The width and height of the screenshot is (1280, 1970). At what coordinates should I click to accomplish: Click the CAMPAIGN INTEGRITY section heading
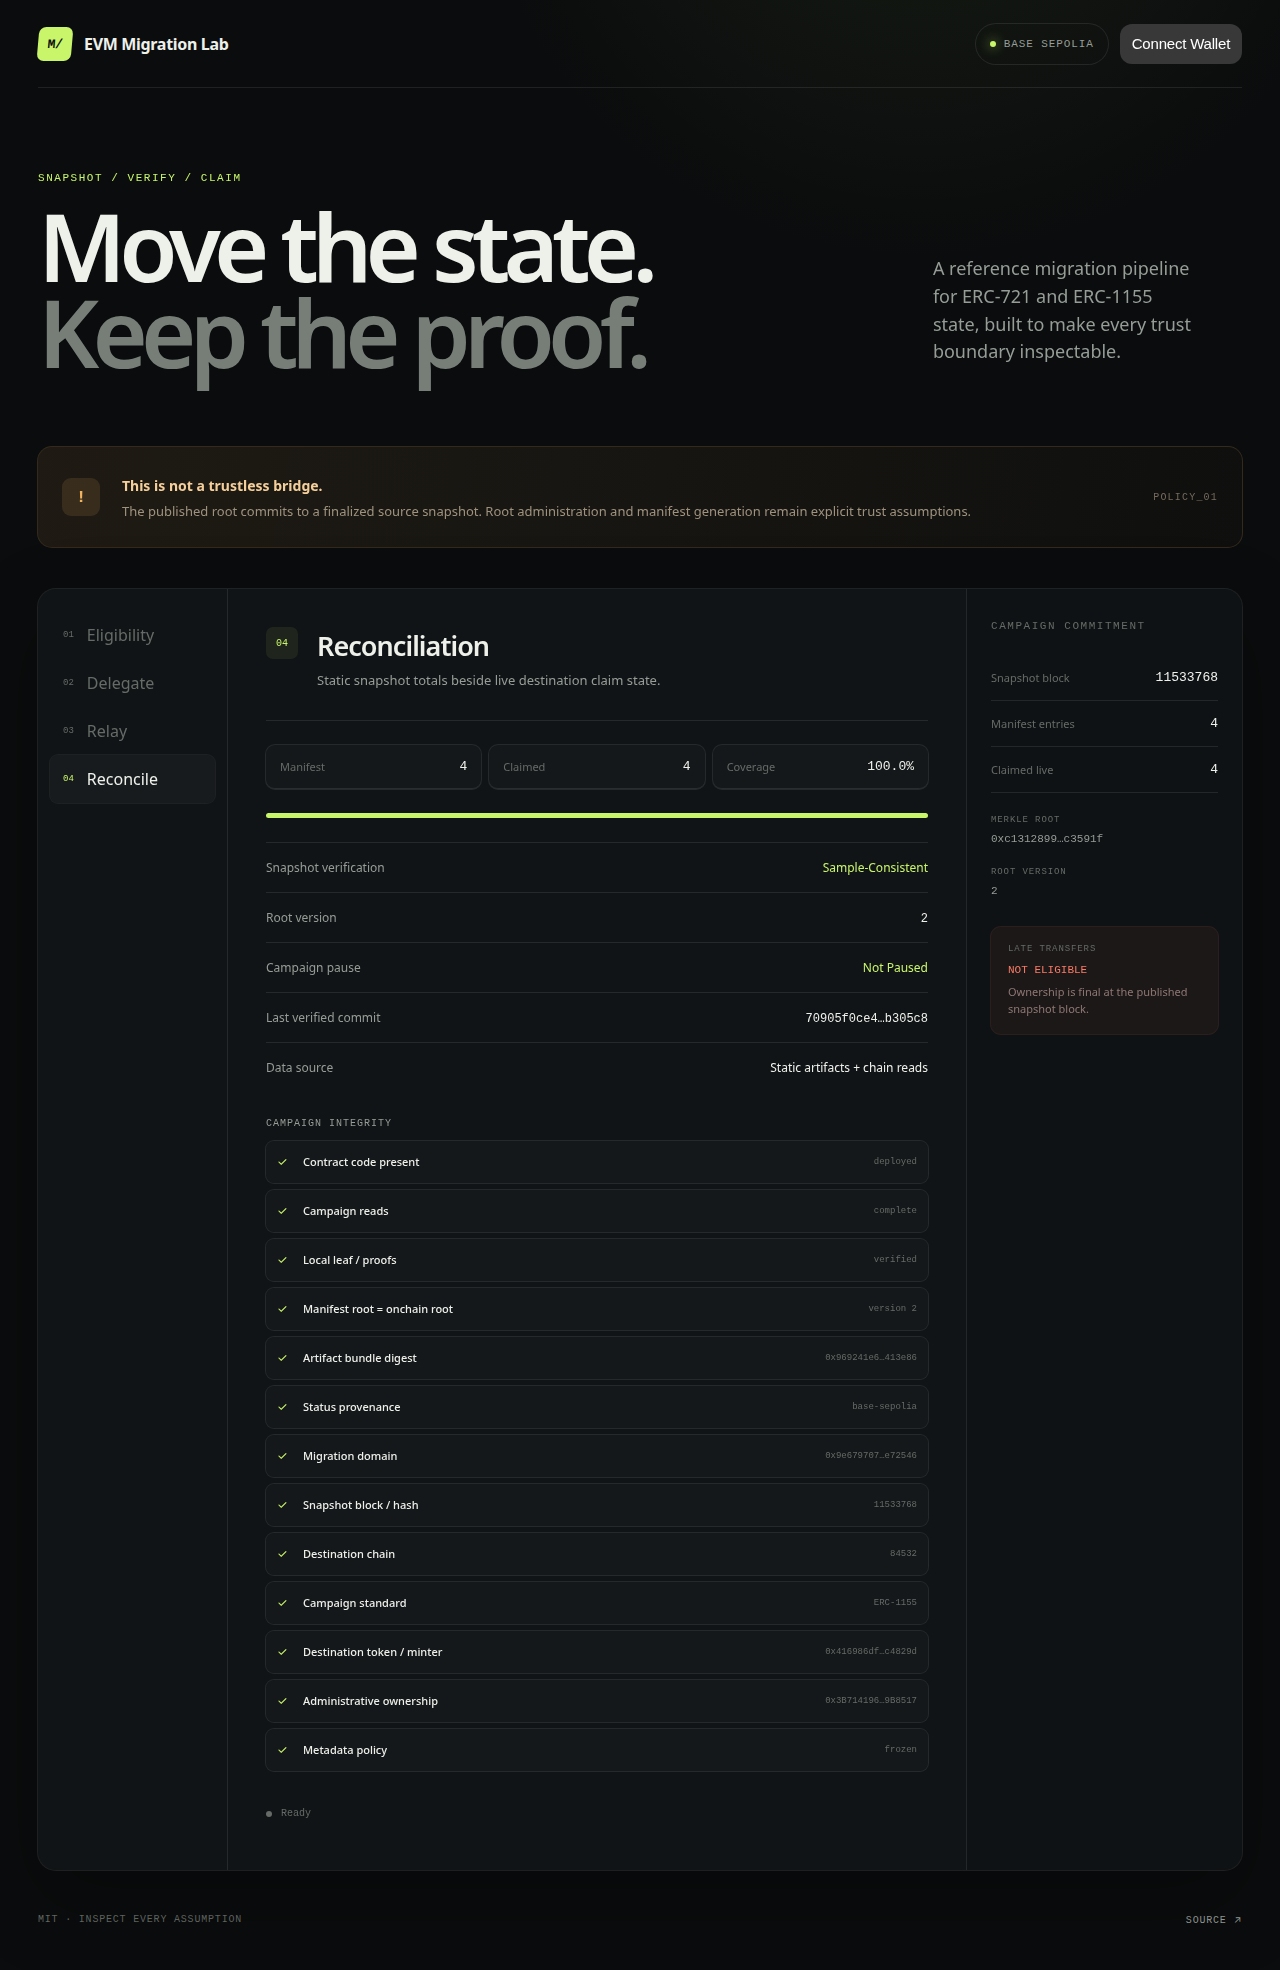click(329, 1123)
